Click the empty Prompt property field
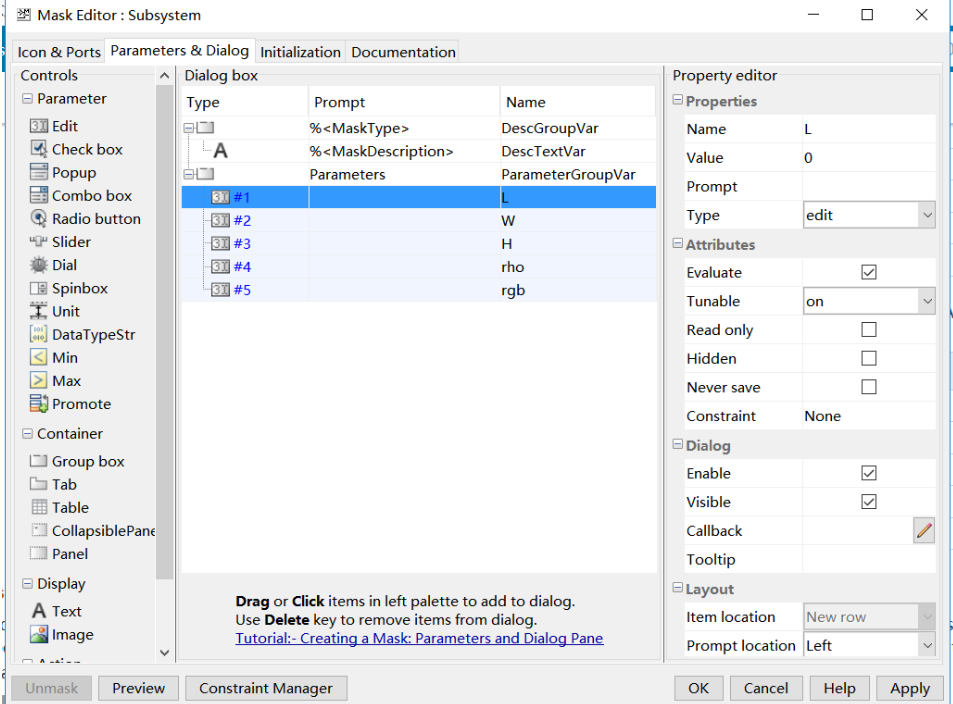This screenshot has height=704, width=953. point(869,187)
